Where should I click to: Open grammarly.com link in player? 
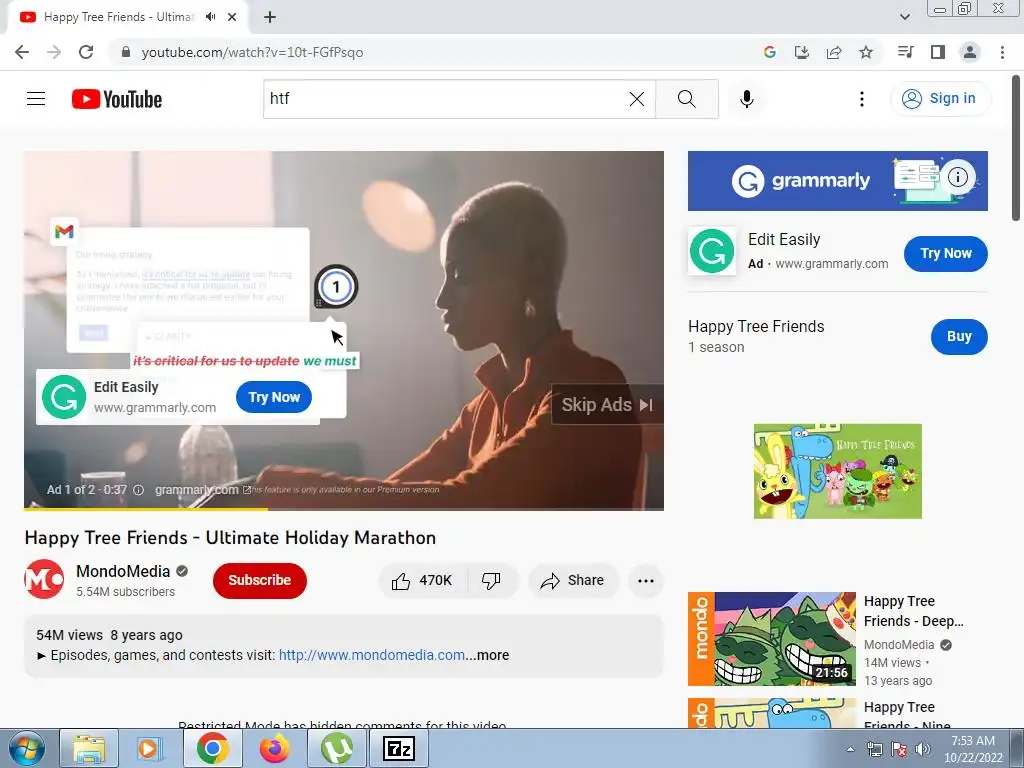202,490
